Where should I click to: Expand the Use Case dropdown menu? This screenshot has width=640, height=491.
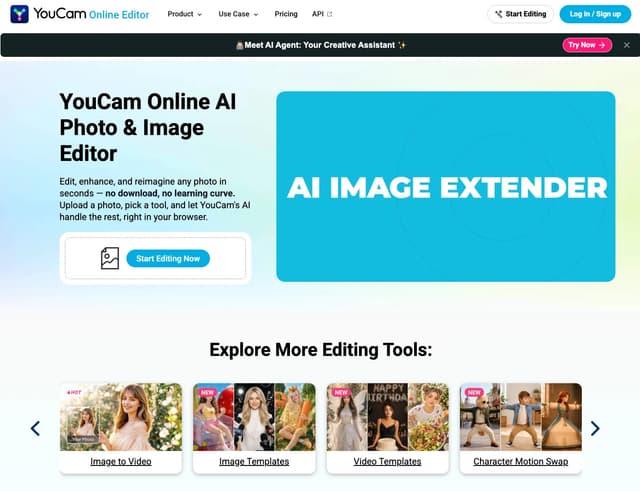tap(238, 14)
